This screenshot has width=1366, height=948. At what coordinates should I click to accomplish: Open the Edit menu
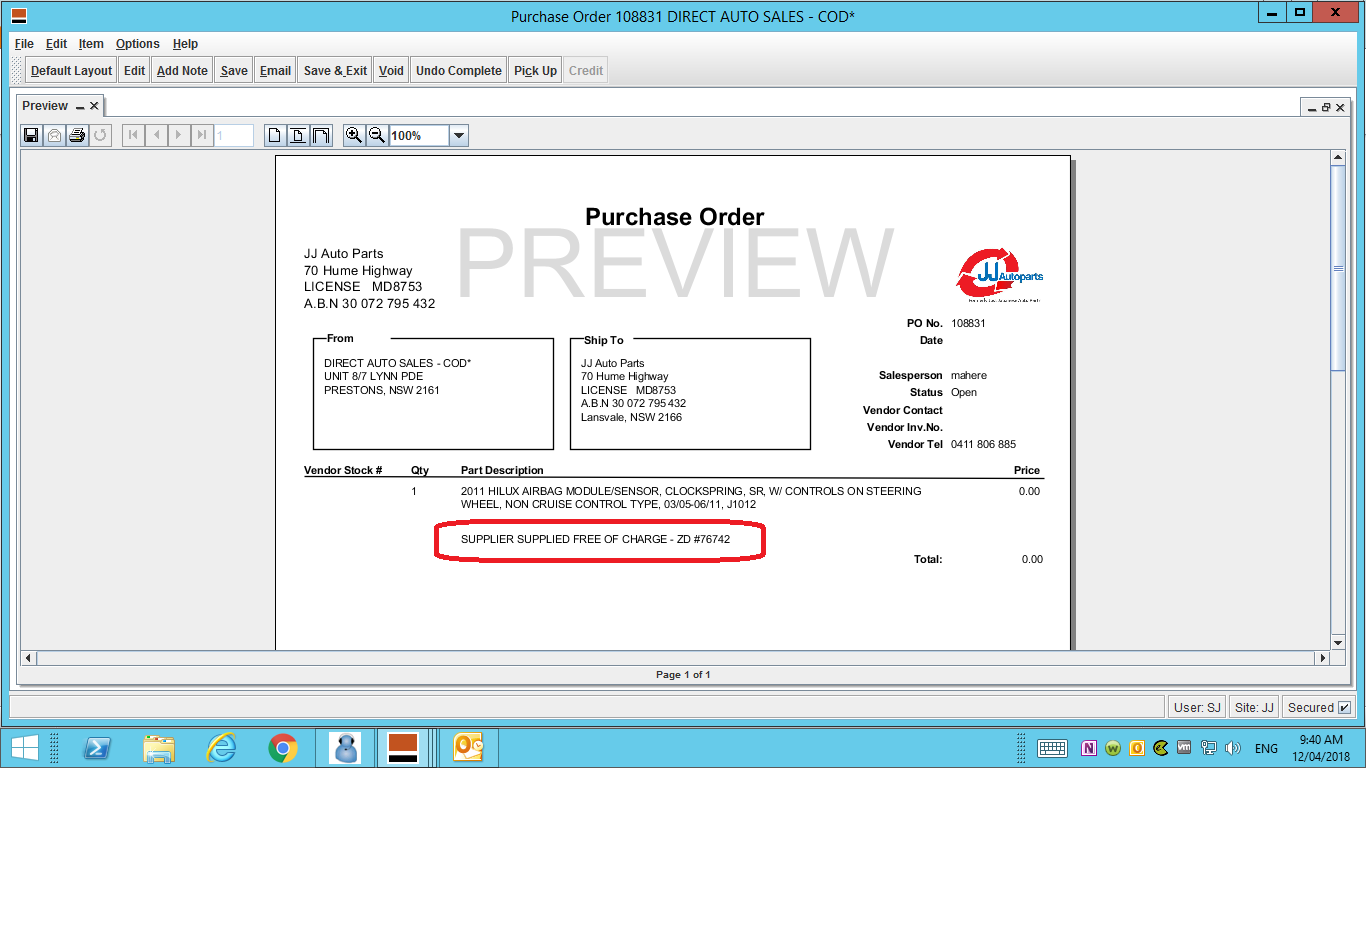click(x=56, y=44)
